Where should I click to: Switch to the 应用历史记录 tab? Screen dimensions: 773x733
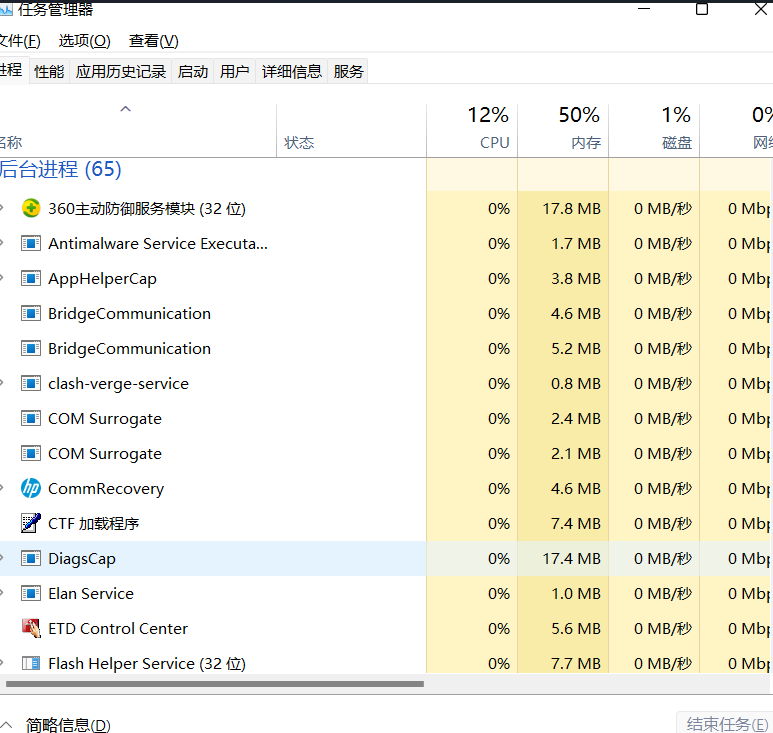(121, 71)
